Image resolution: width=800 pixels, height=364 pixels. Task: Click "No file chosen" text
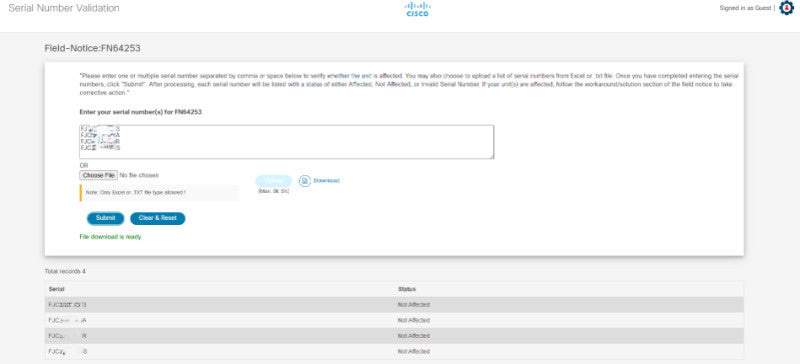139,175
